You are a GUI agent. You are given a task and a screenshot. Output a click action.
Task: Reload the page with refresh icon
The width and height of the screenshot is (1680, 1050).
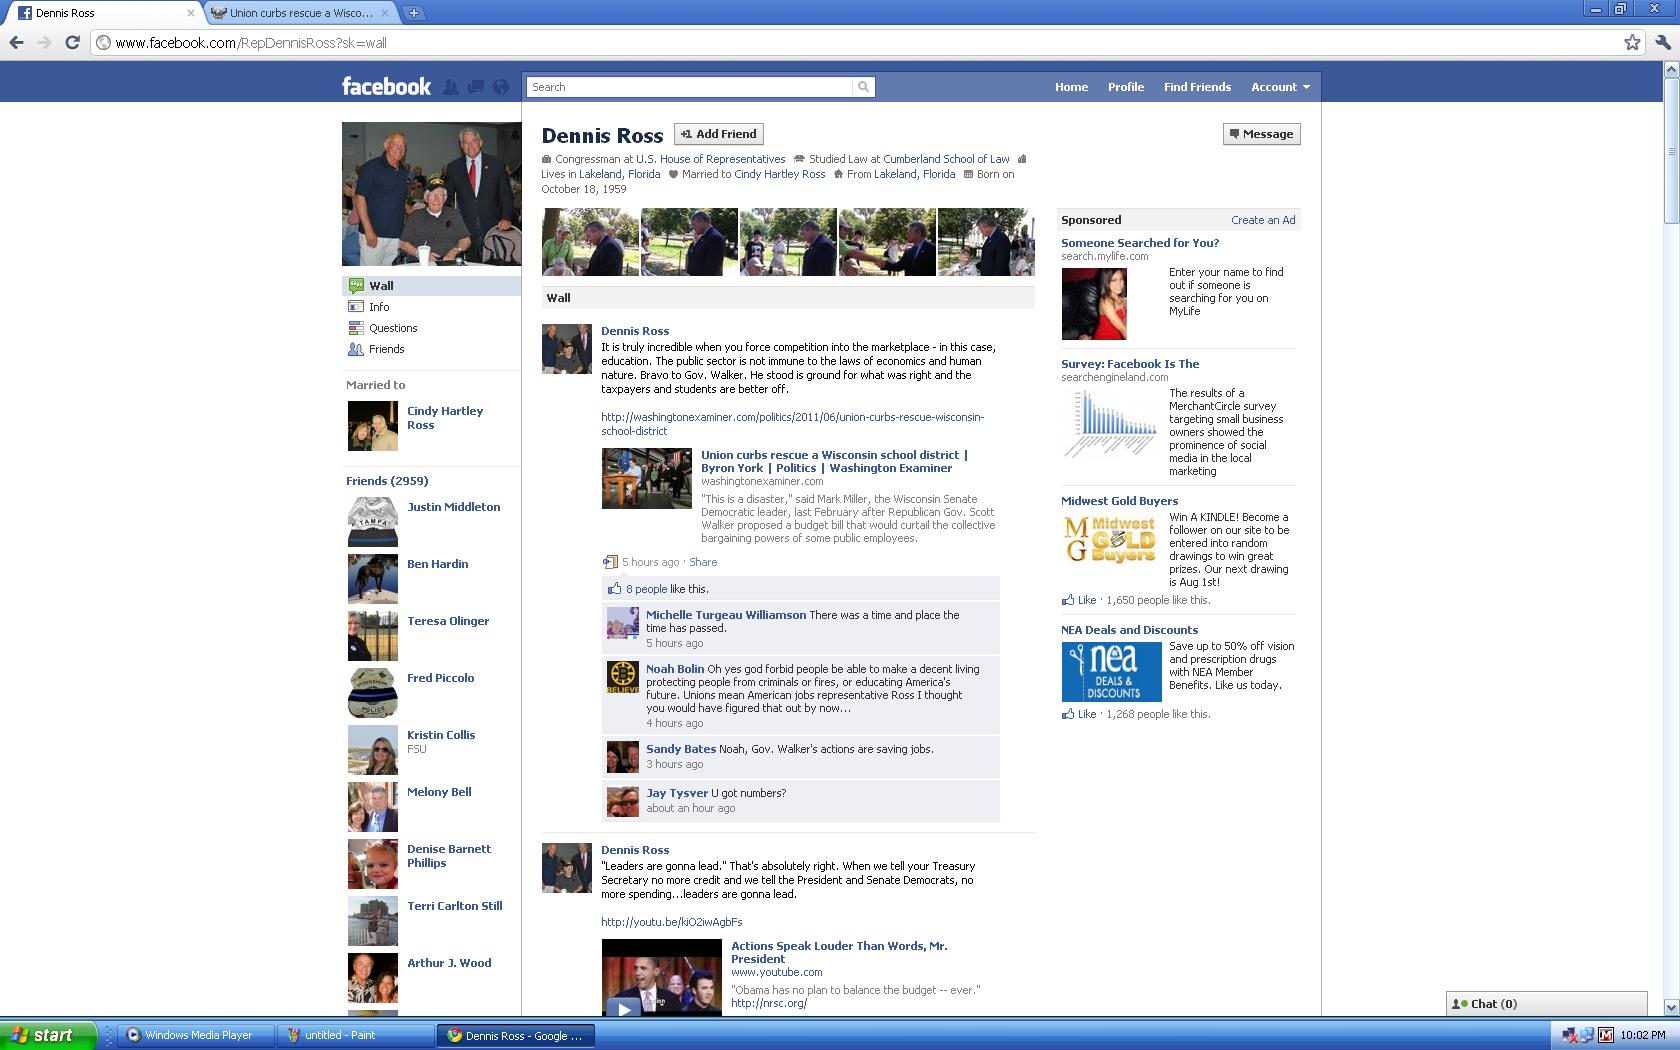[x=72, y=42]
